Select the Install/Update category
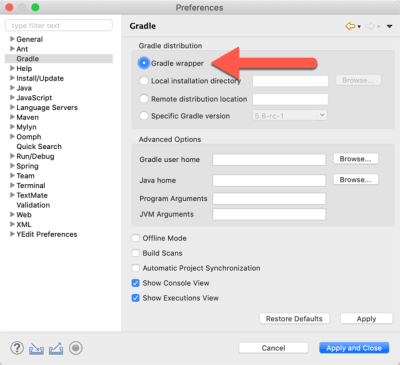The image size is (400, 365). coord(40,78)
